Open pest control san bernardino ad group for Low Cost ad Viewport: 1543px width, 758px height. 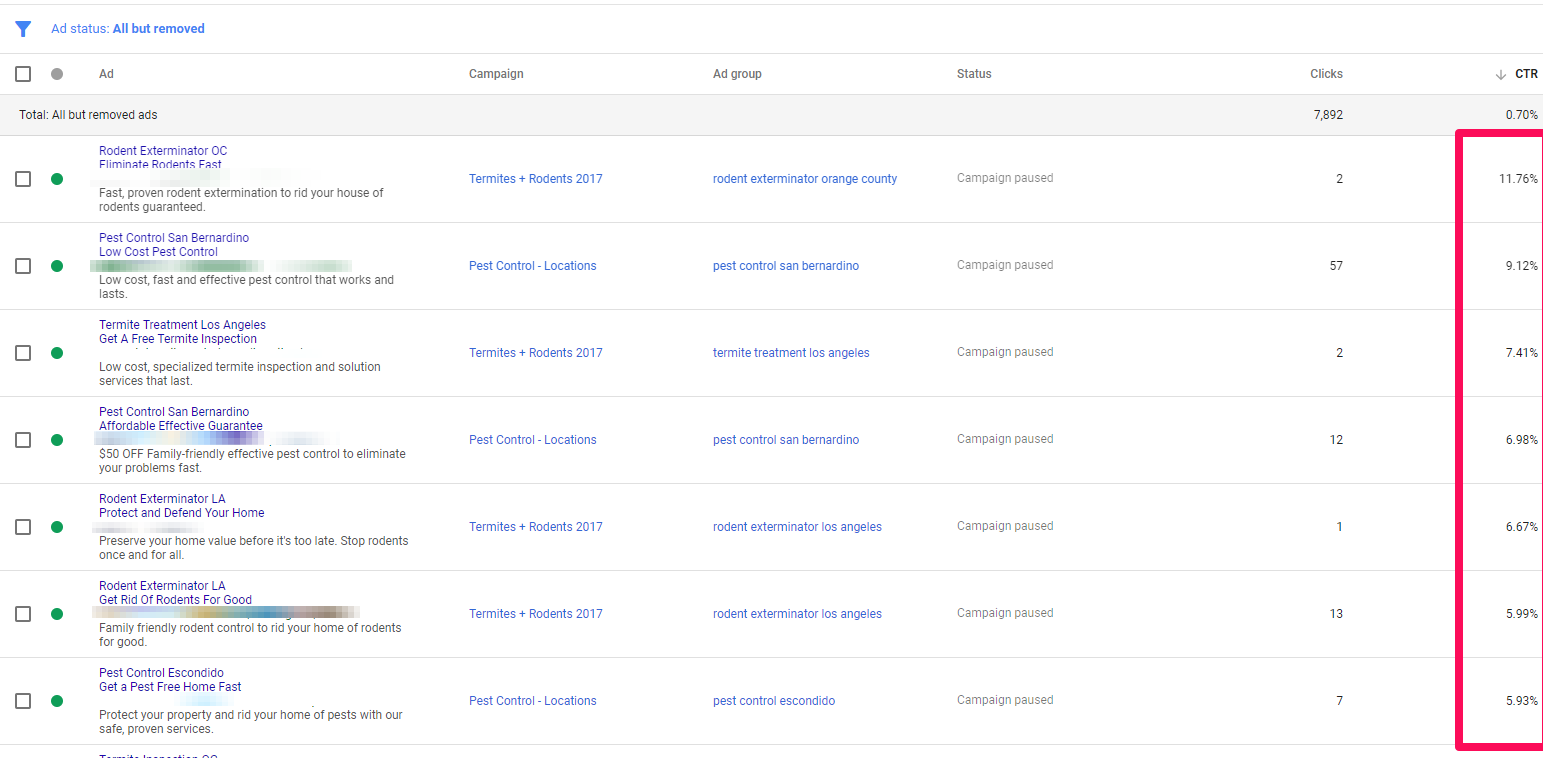point(786,266)
